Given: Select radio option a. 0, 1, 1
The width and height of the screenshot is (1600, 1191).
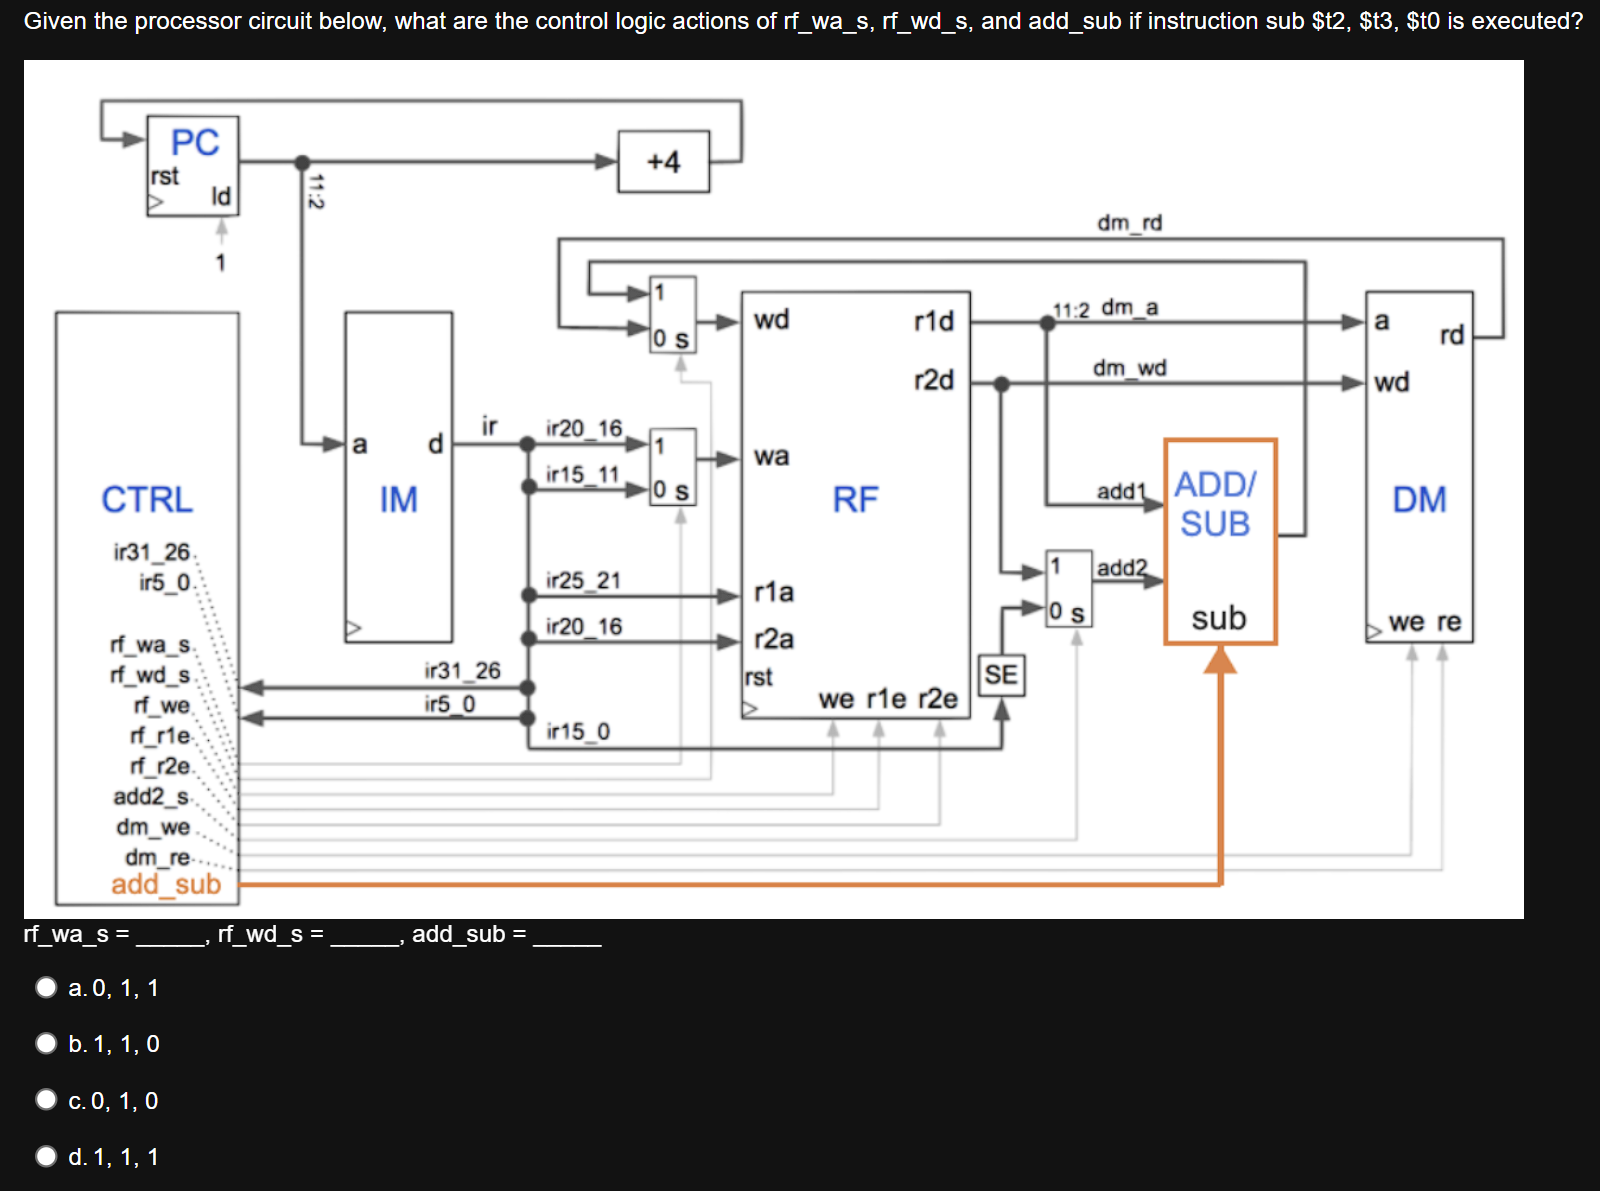Looking at the screenshot, I should point(46,988).
